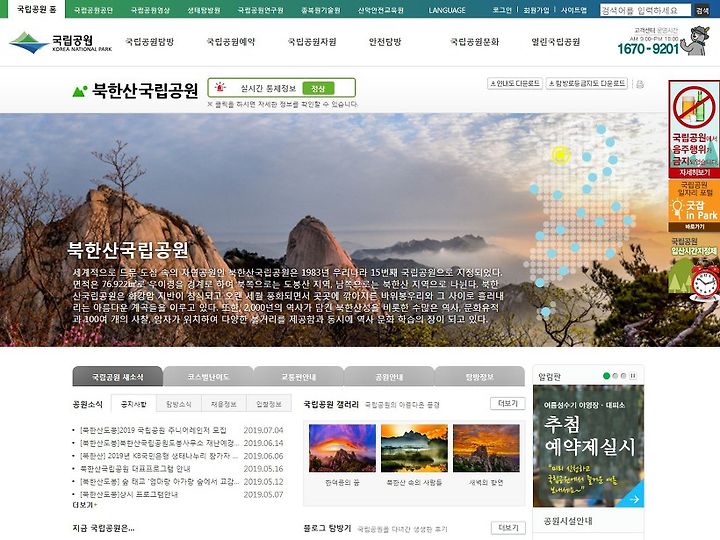Open the 북한산 속의 사람들 gallery thumbnail

pyautogui.click(x=414, y=448)
